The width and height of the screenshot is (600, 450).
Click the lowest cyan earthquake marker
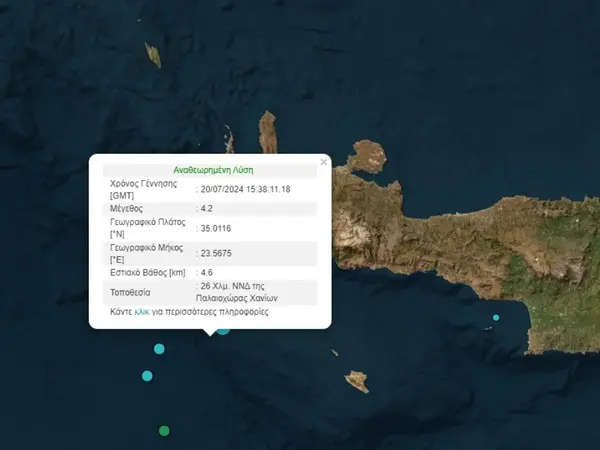tap(147, 376)
